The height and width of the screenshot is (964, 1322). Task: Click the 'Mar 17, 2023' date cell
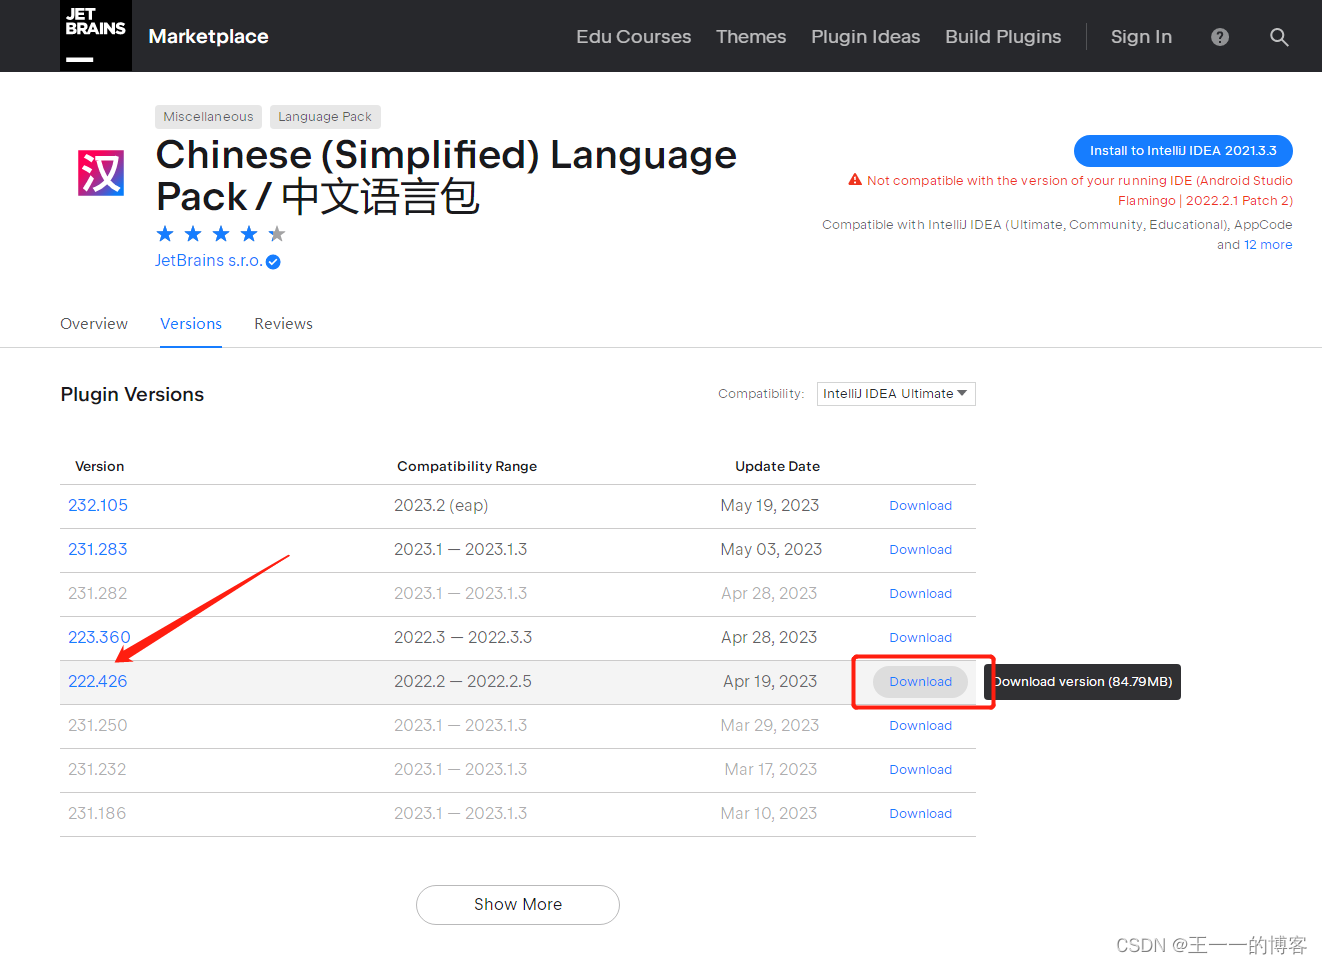tap(771, 770)
